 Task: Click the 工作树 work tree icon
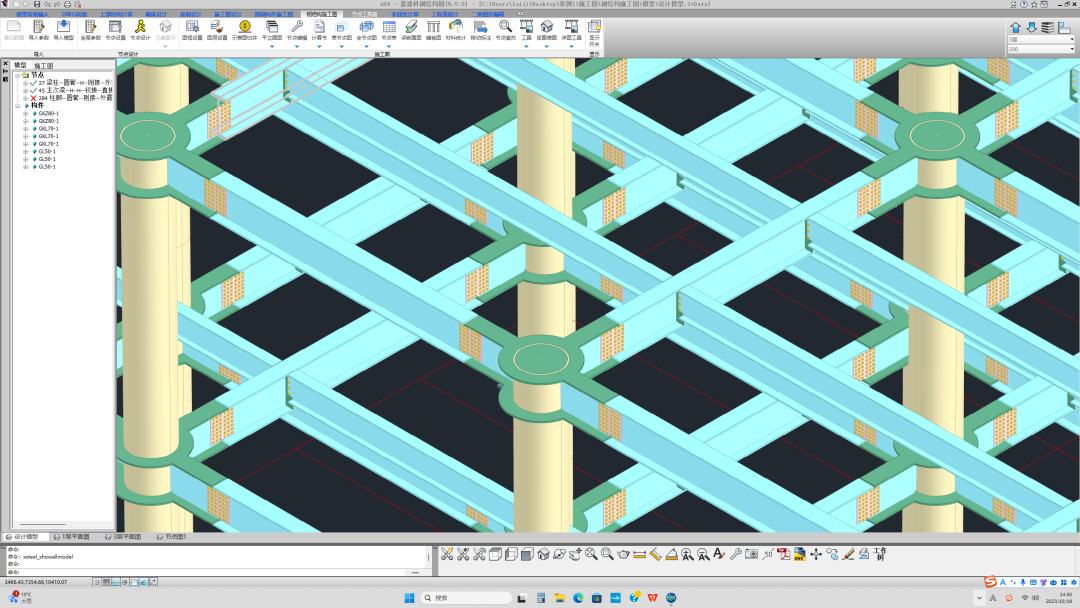click(x=880, y=554)
